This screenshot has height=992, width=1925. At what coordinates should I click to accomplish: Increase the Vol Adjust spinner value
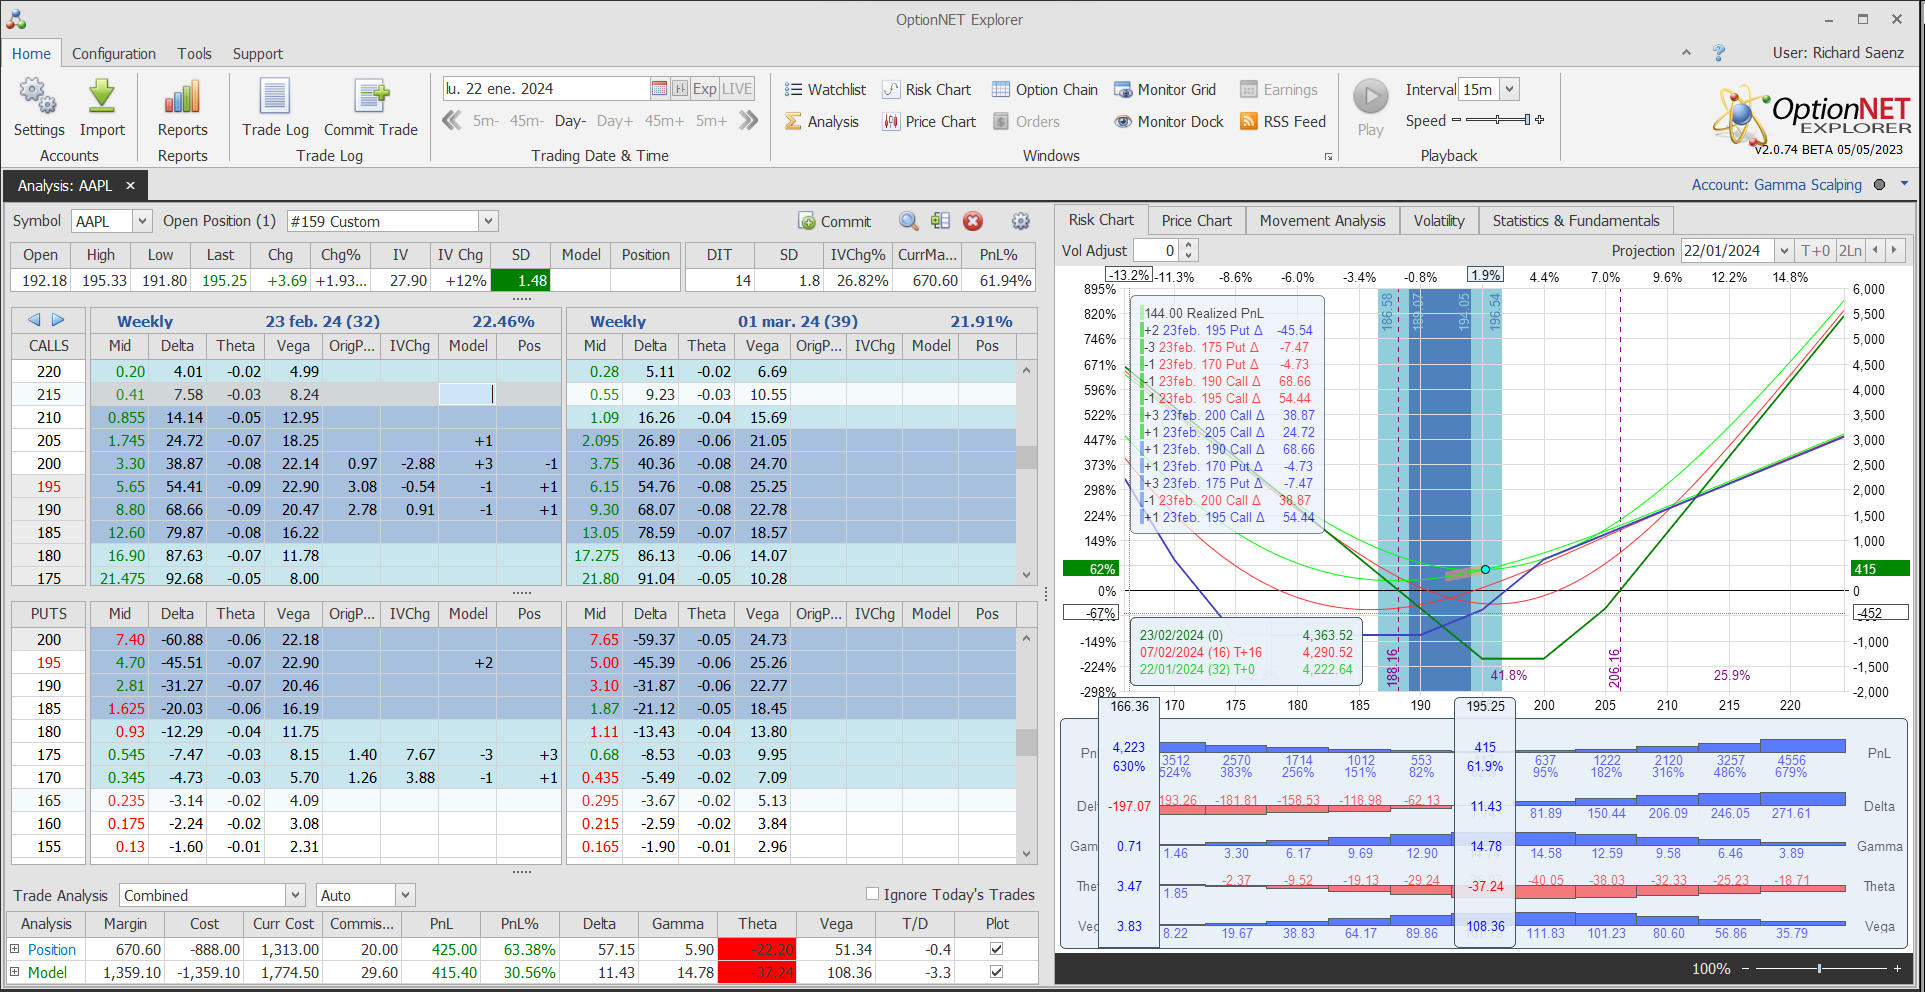[1188, 245]
